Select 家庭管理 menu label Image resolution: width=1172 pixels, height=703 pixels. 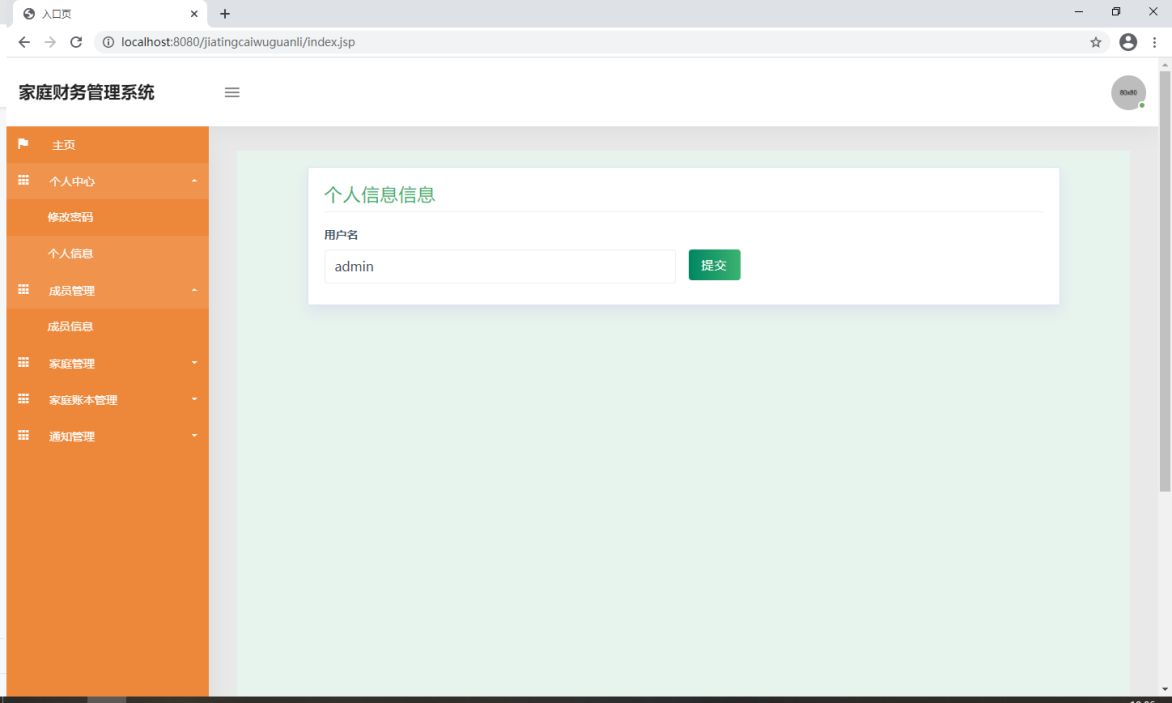click(72, 364)
